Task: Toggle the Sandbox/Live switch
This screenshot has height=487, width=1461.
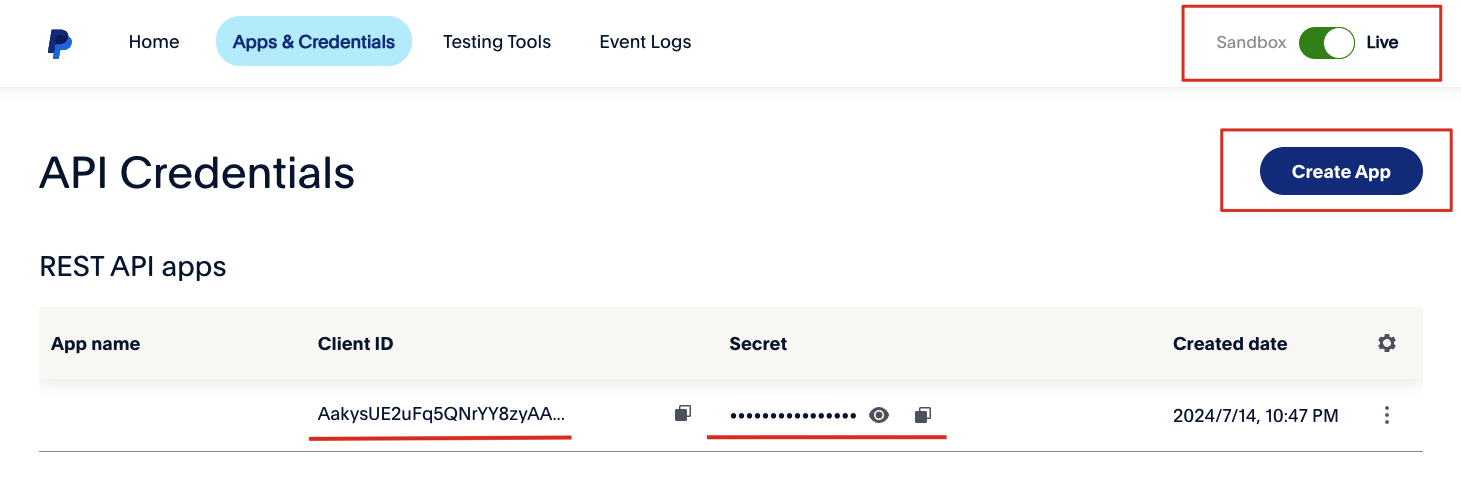Action: [1326, 43]
